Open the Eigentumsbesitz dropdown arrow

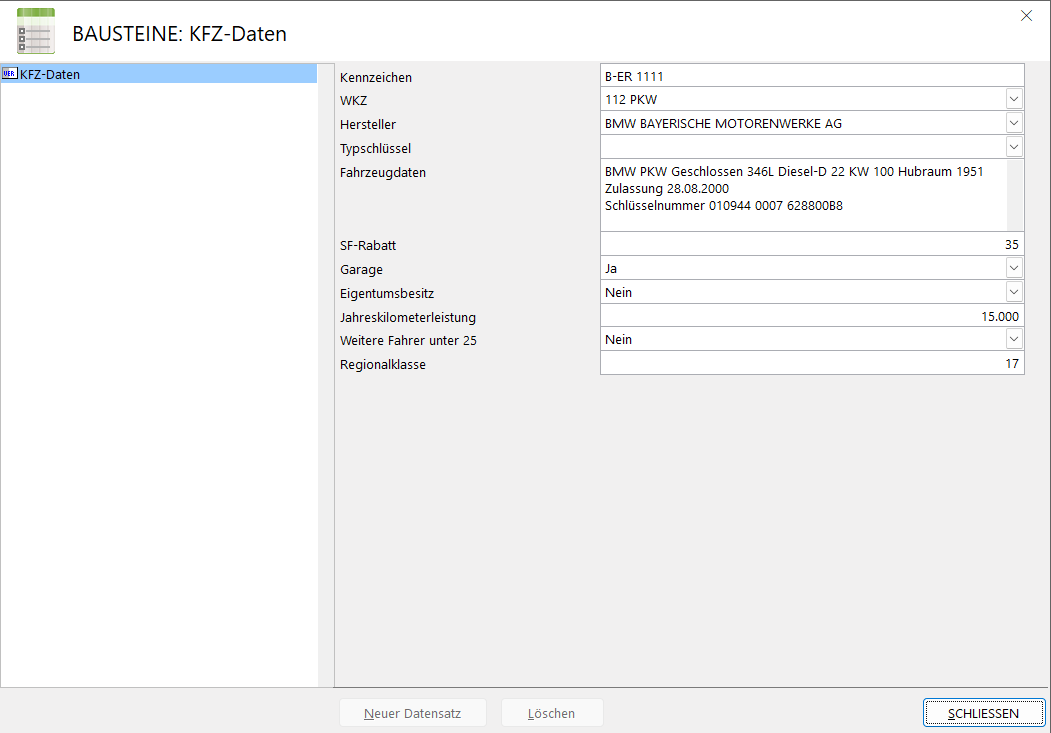(x=1014, y=292)
